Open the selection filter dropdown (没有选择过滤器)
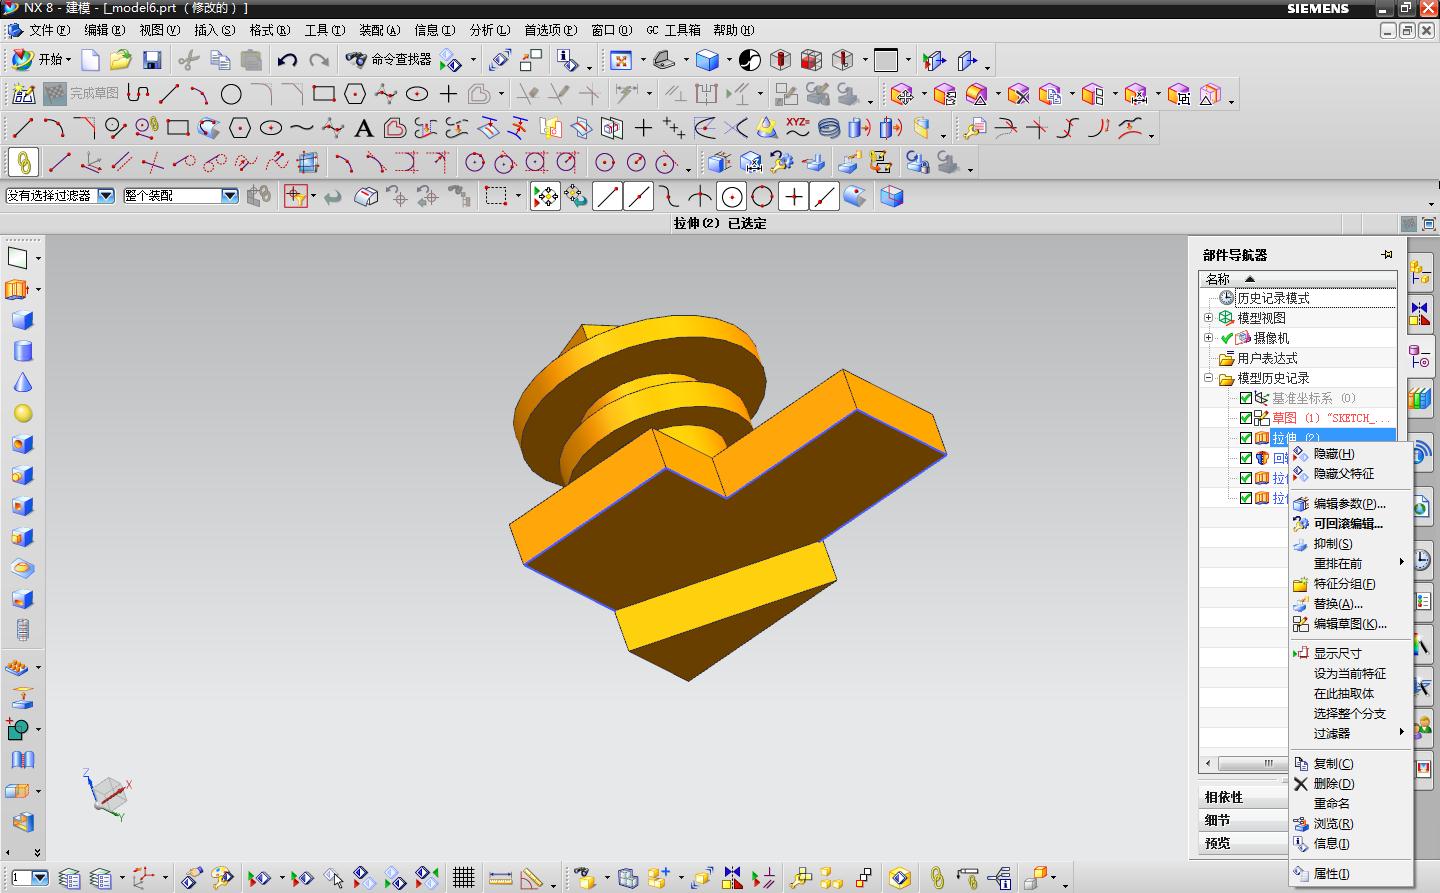This screenshot has width=1440, height=893. [106, 196]
